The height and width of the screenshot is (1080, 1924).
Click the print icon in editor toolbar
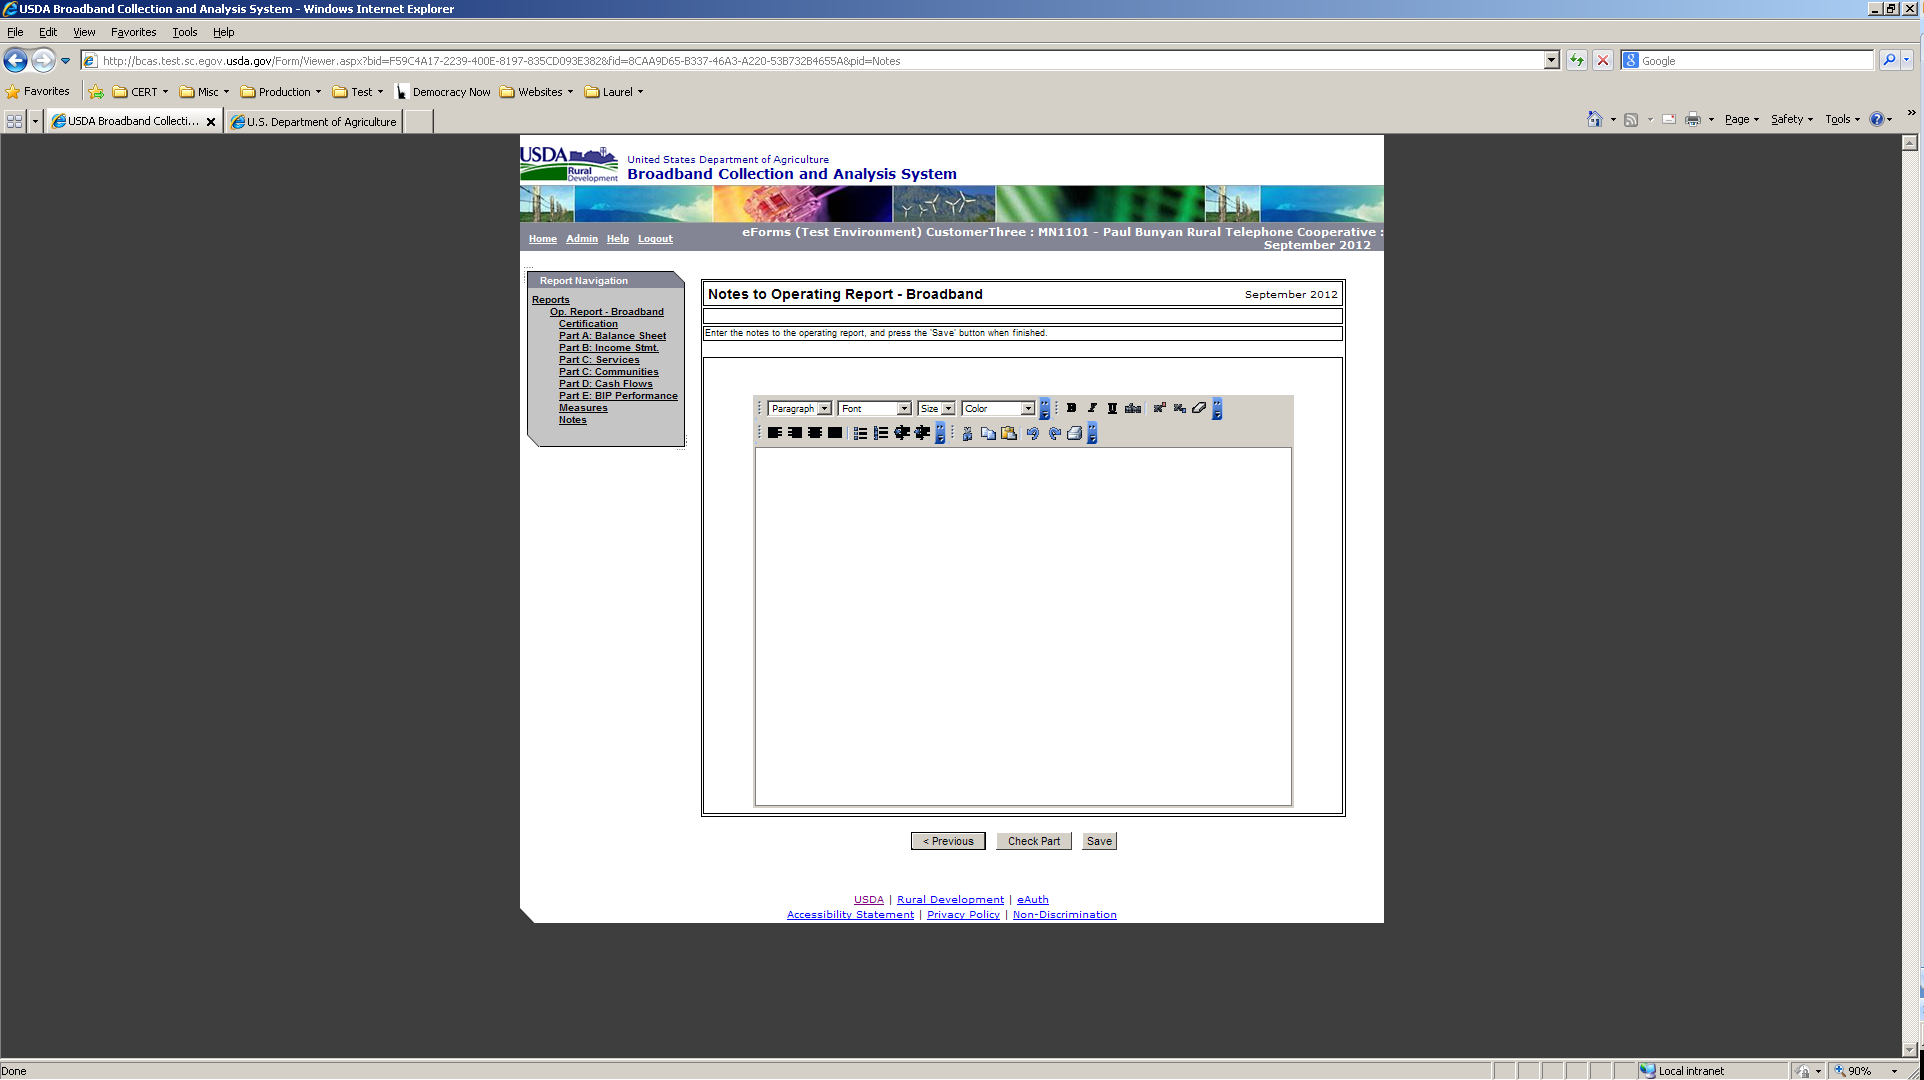[x=1074, y=433]
